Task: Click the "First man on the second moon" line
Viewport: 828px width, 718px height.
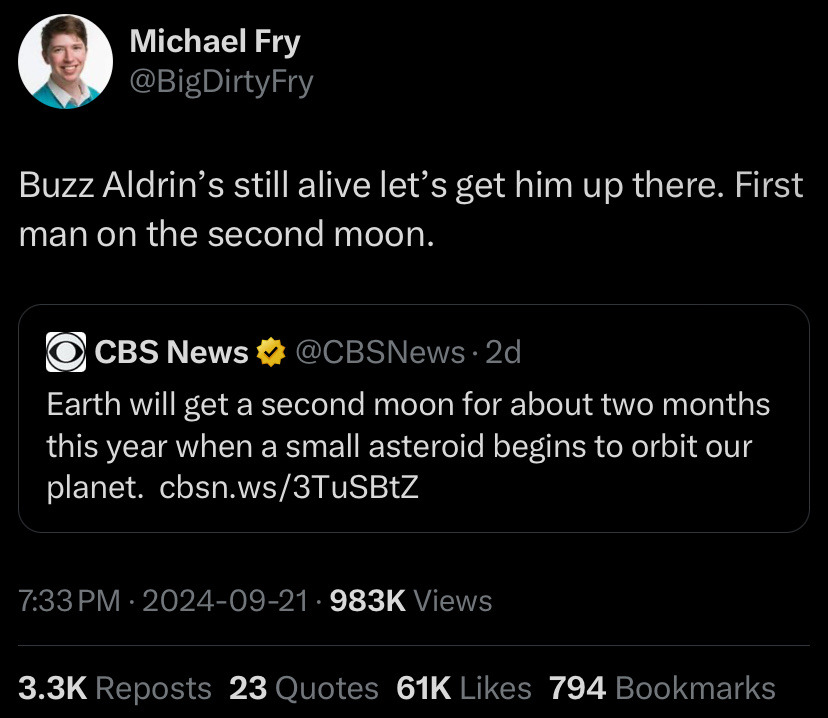Action: (228, 234)
